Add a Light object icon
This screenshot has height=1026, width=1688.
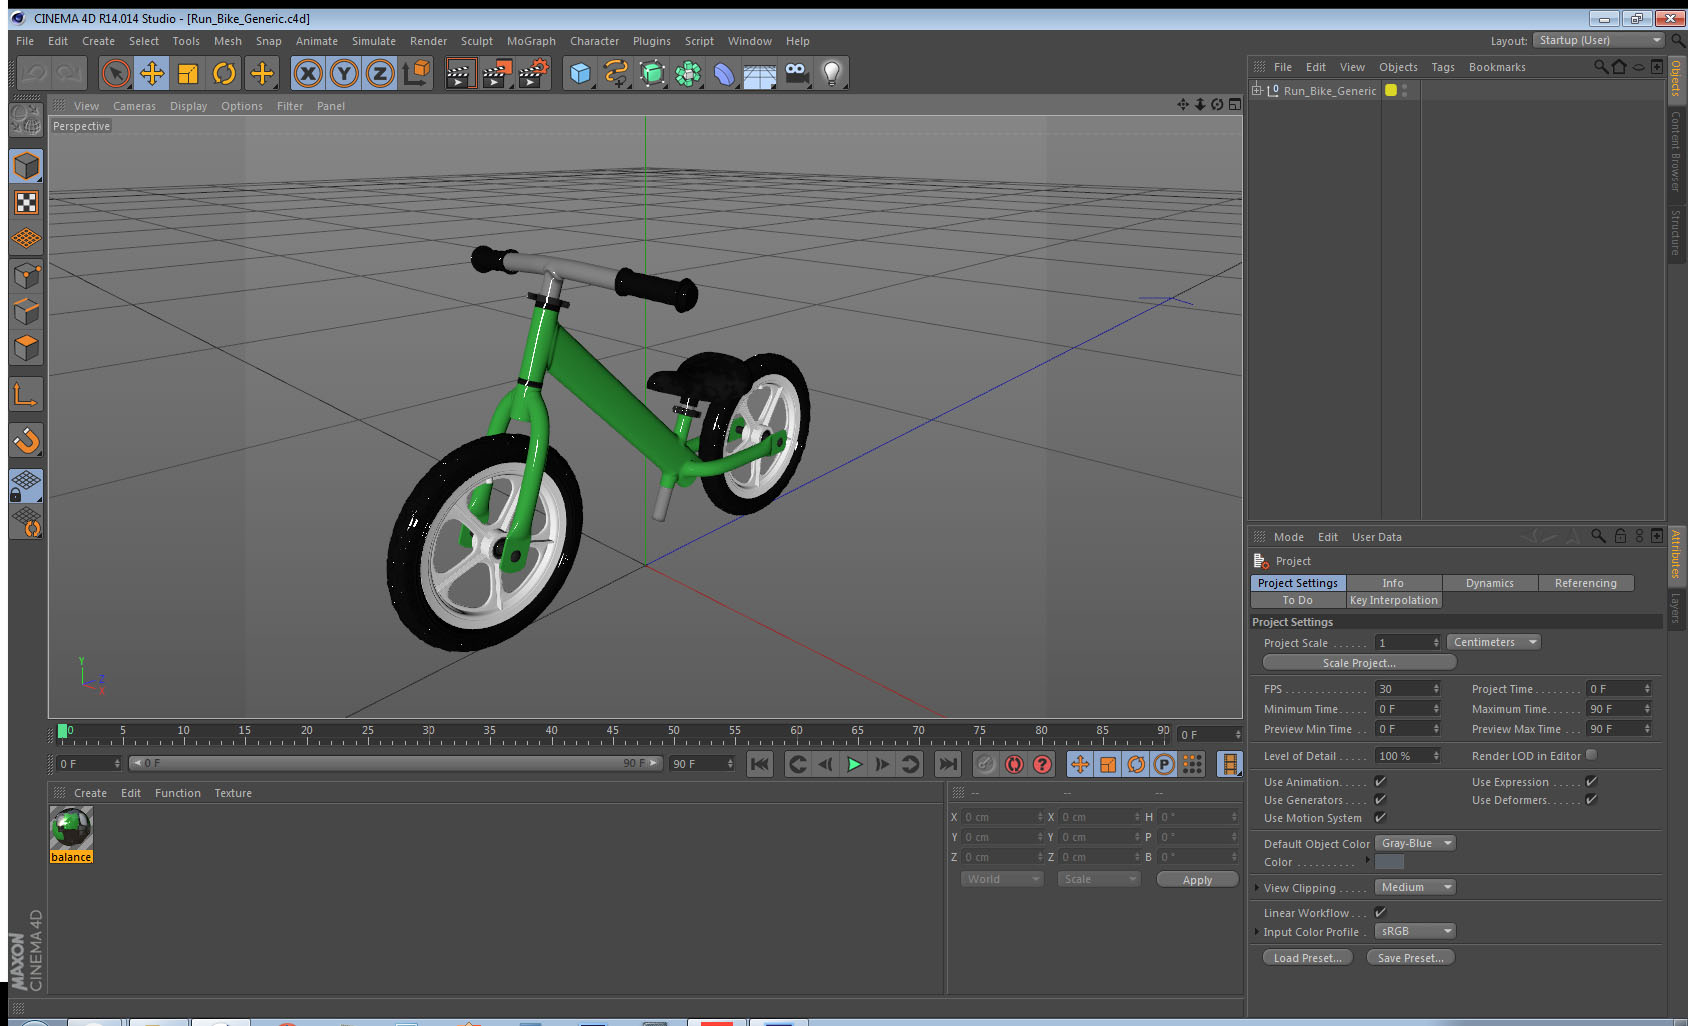[832, 73]
